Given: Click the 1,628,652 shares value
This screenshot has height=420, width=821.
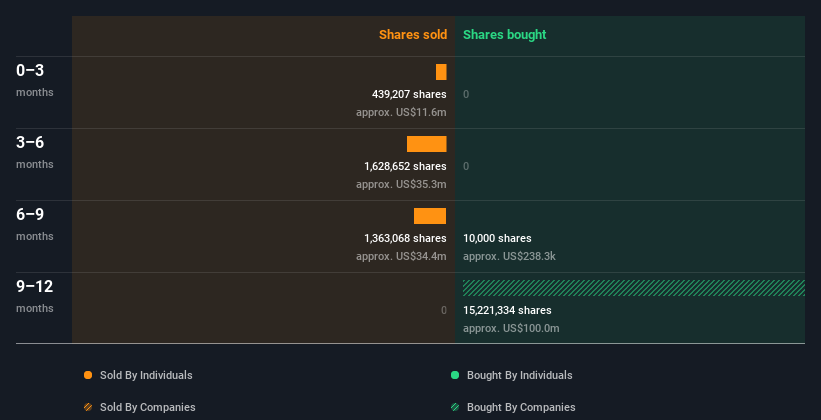Looking at the screenshot, I should (x=405, y=166).
